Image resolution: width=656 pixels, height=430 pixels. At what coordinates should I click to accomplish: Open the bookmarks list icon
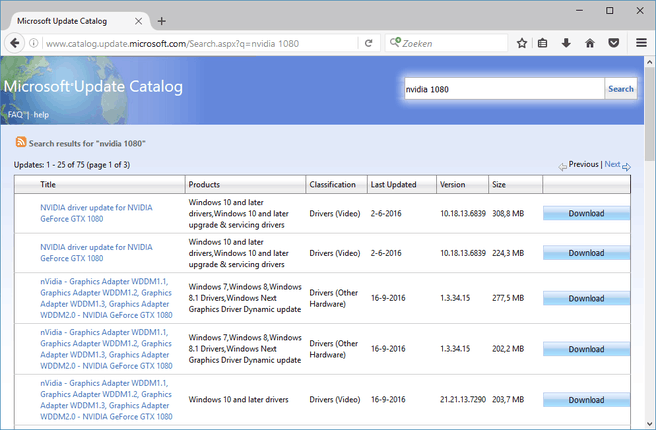tap(544, 43)
